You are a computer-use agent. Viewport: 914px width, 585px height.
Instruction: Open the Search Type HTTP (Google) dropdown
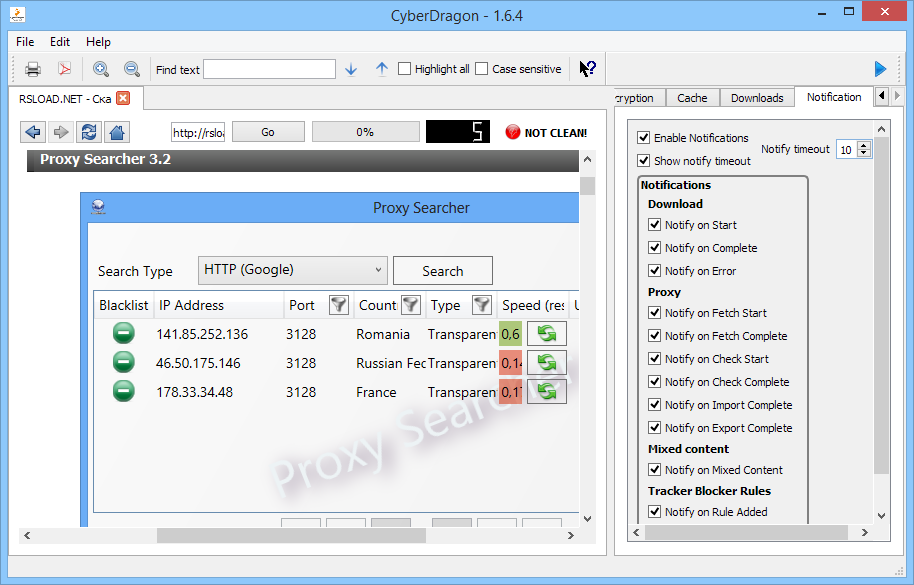tap(293, 270)
